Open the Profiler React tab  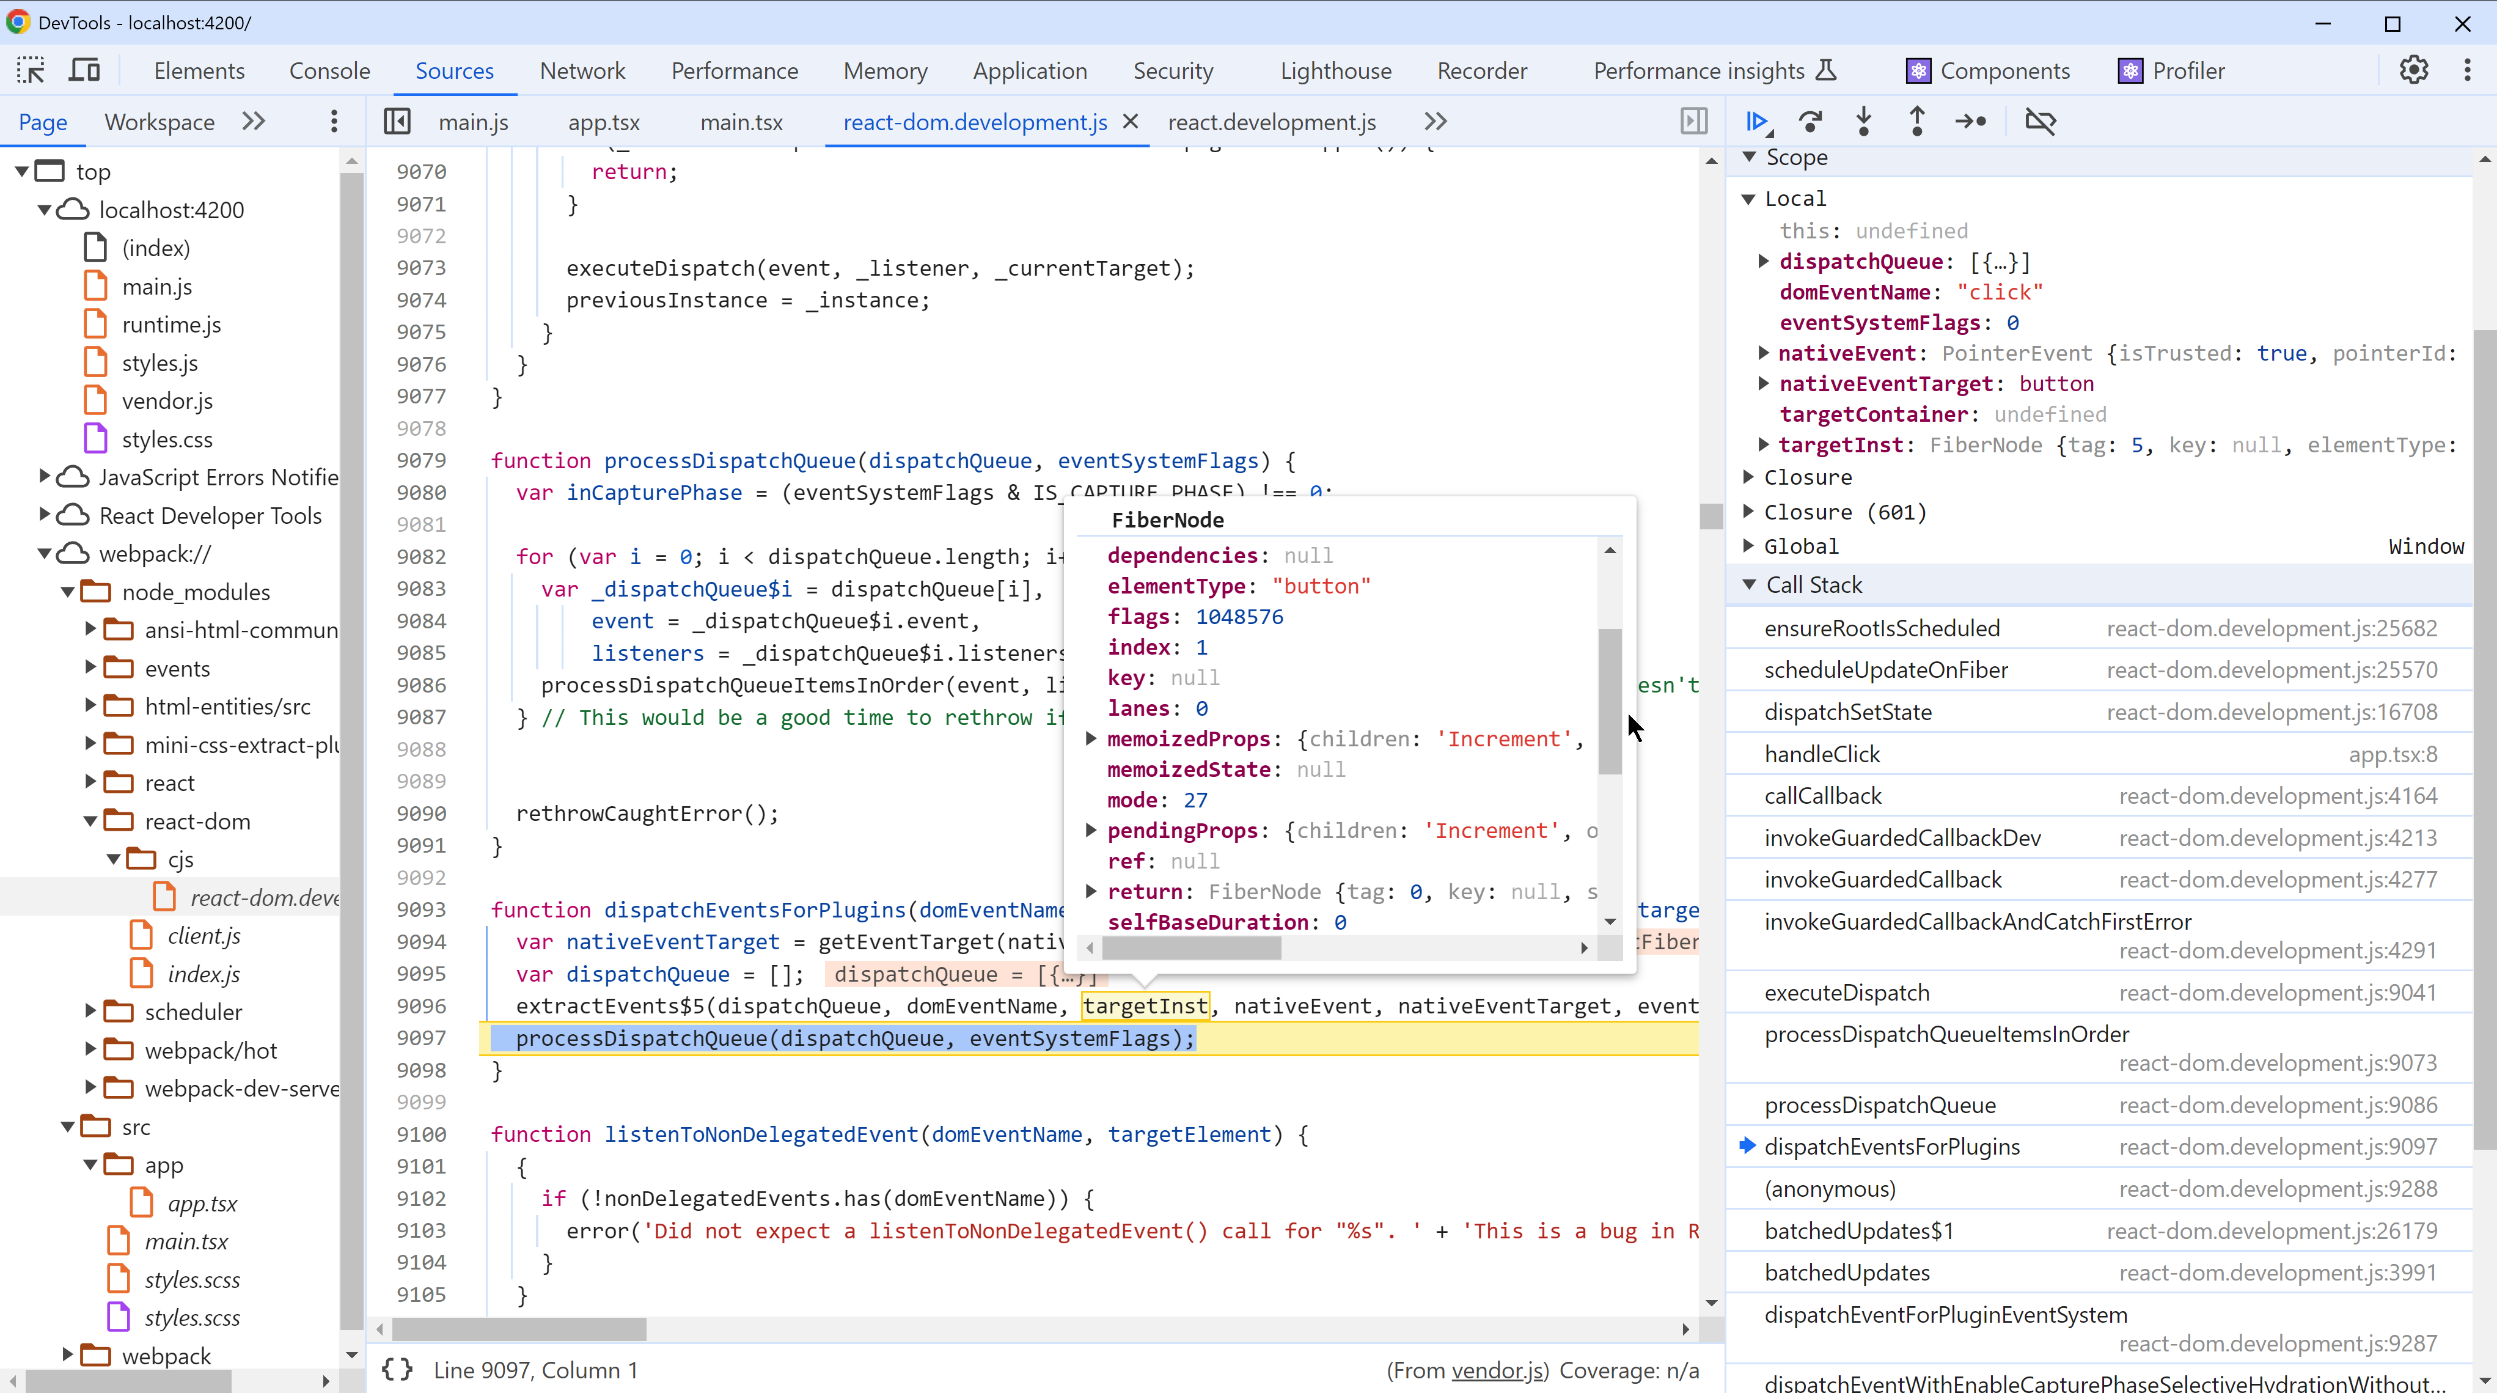pyautogui.click(x=2171, y=71)
